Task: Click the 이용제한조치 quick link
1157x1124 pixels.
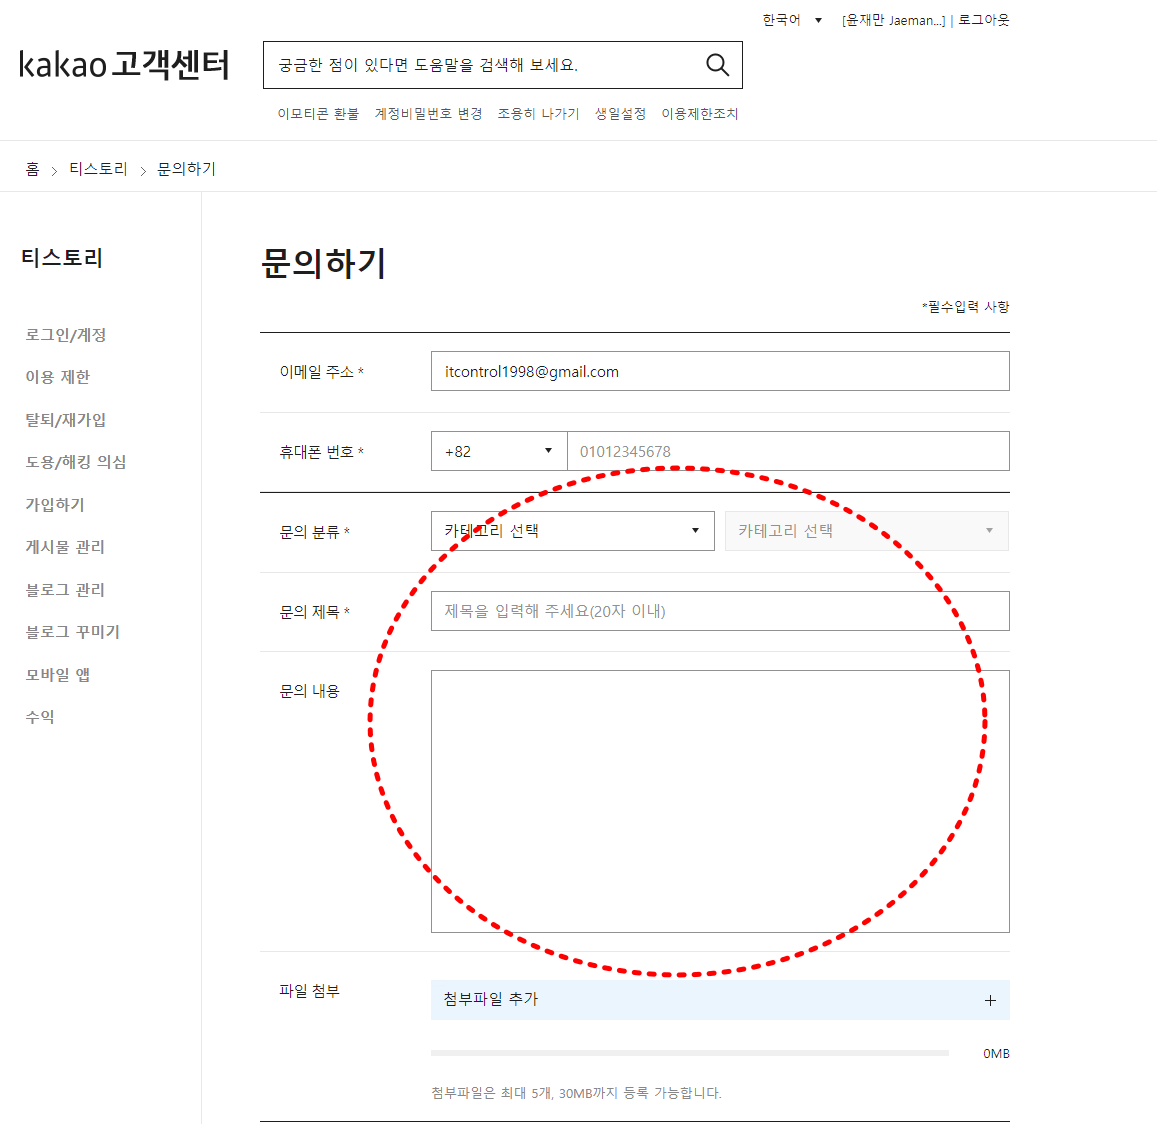Action: click(700, 114)
